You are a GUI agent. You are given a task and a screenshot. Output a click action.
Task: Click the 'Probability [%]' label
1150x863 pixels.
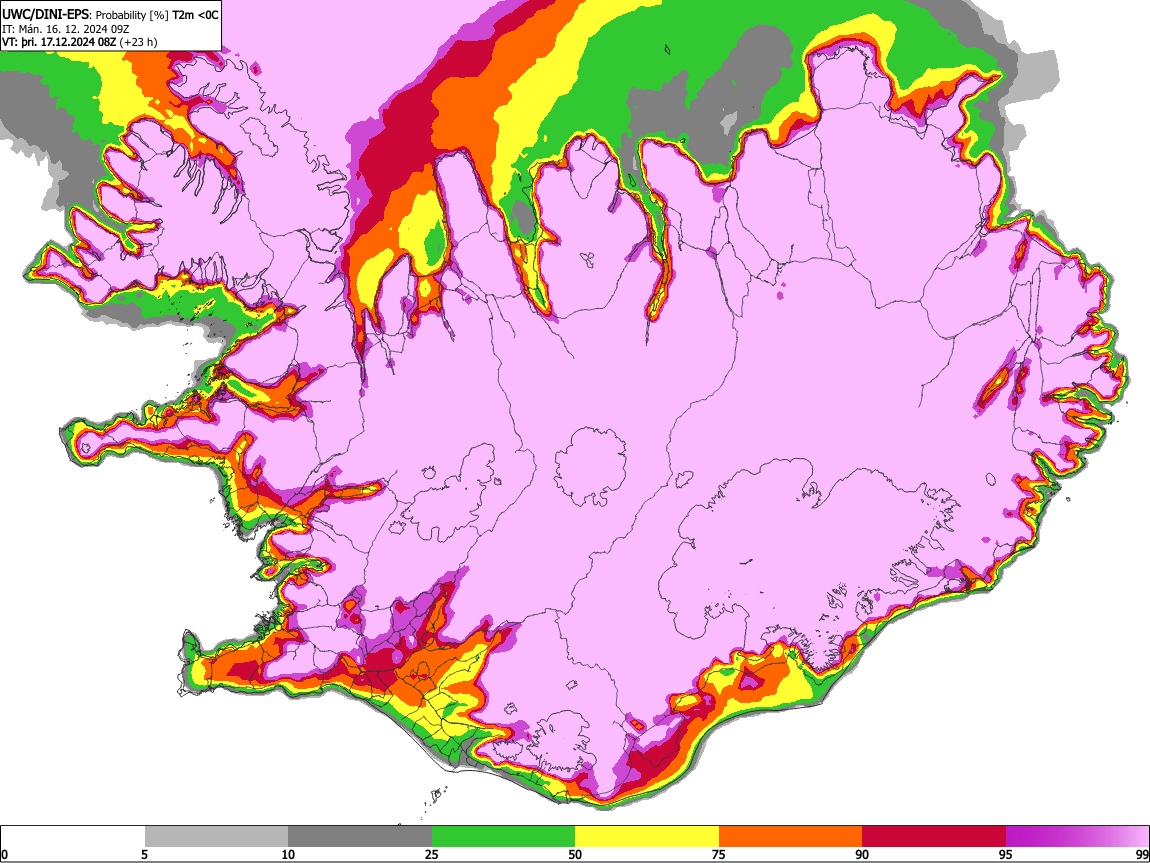[x=132, y=15]
